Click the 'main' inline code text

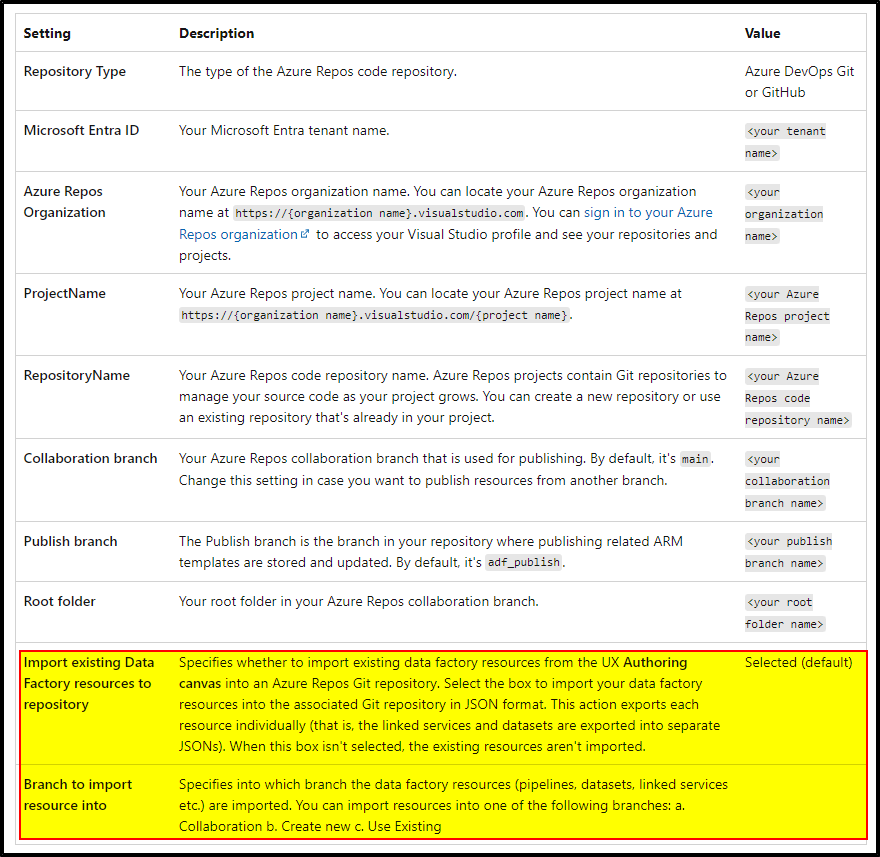(695, 459)
